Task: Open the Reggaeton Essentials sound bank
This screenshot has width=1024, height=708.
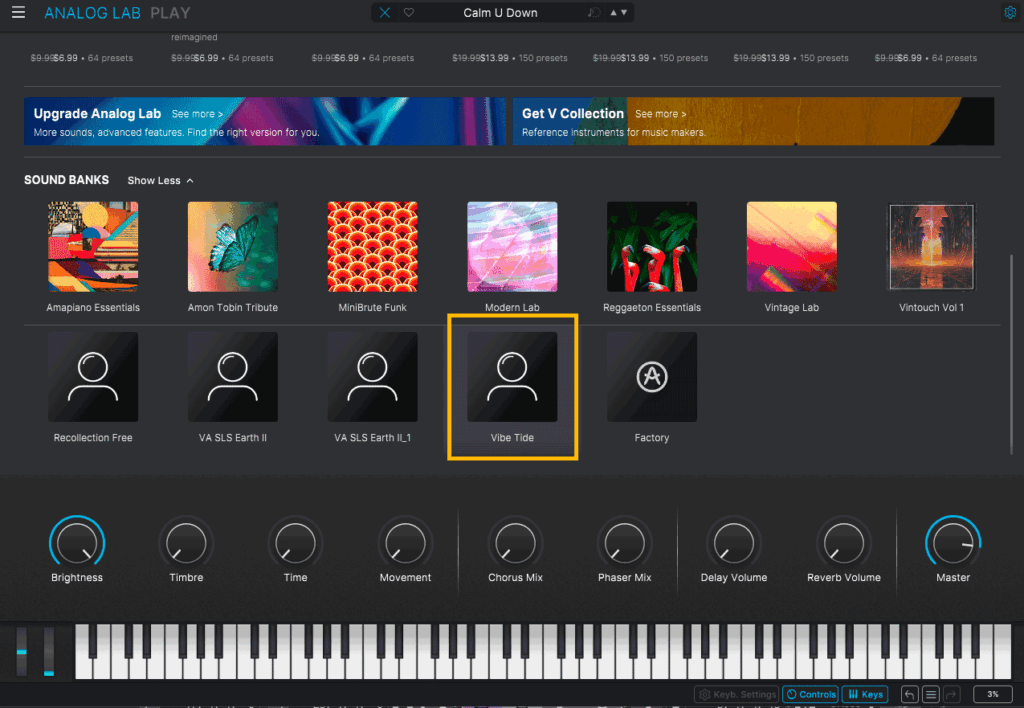Action: click(x=652, y=257)
